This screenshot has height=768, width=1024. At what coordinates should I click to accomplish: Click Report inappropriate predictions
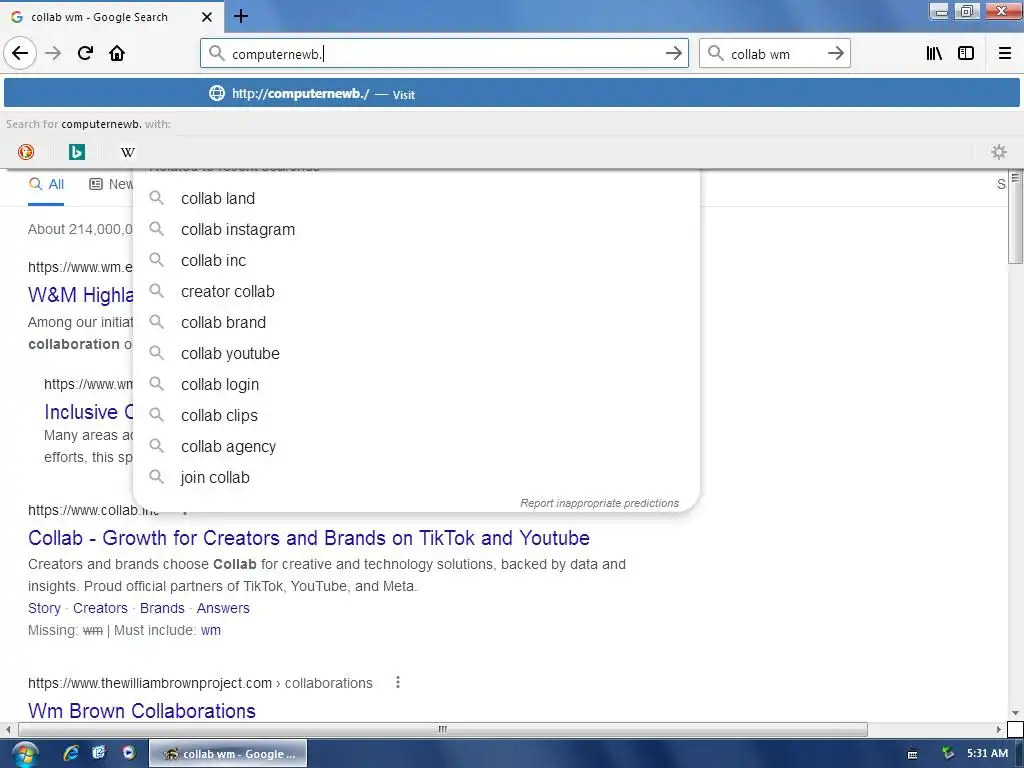599,503
